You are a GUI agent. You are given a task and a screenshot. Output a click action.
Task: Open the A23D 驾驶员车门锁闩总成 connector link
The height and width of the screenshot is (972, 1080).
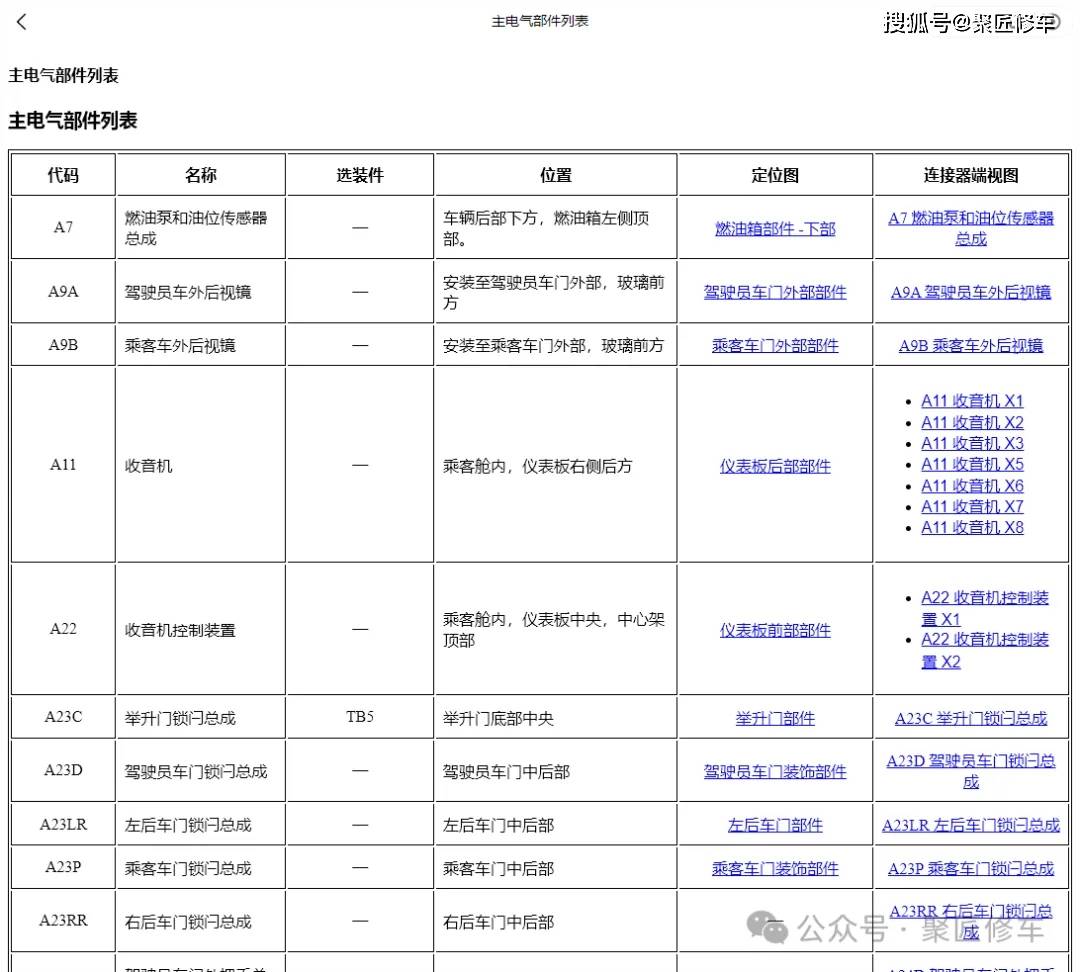click(x=970, y=772)
